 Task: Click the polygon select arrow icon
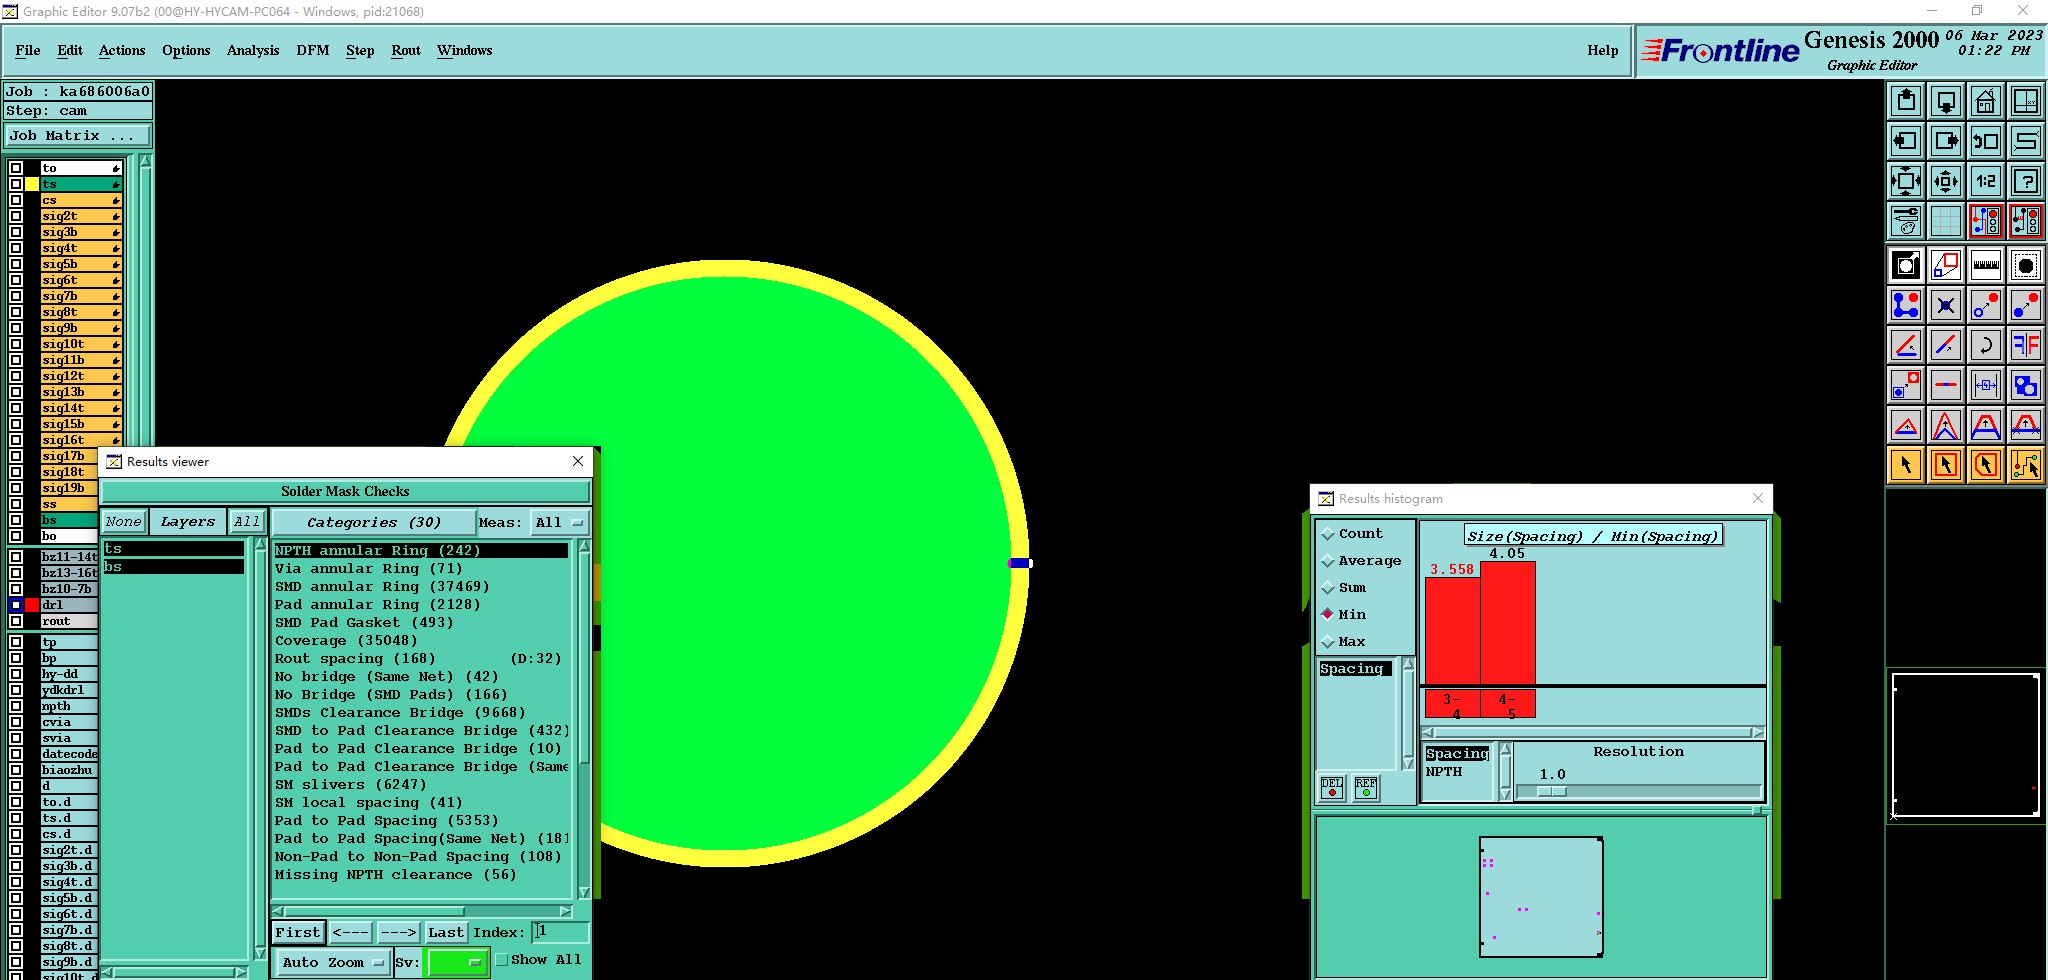click(1986, 465)
